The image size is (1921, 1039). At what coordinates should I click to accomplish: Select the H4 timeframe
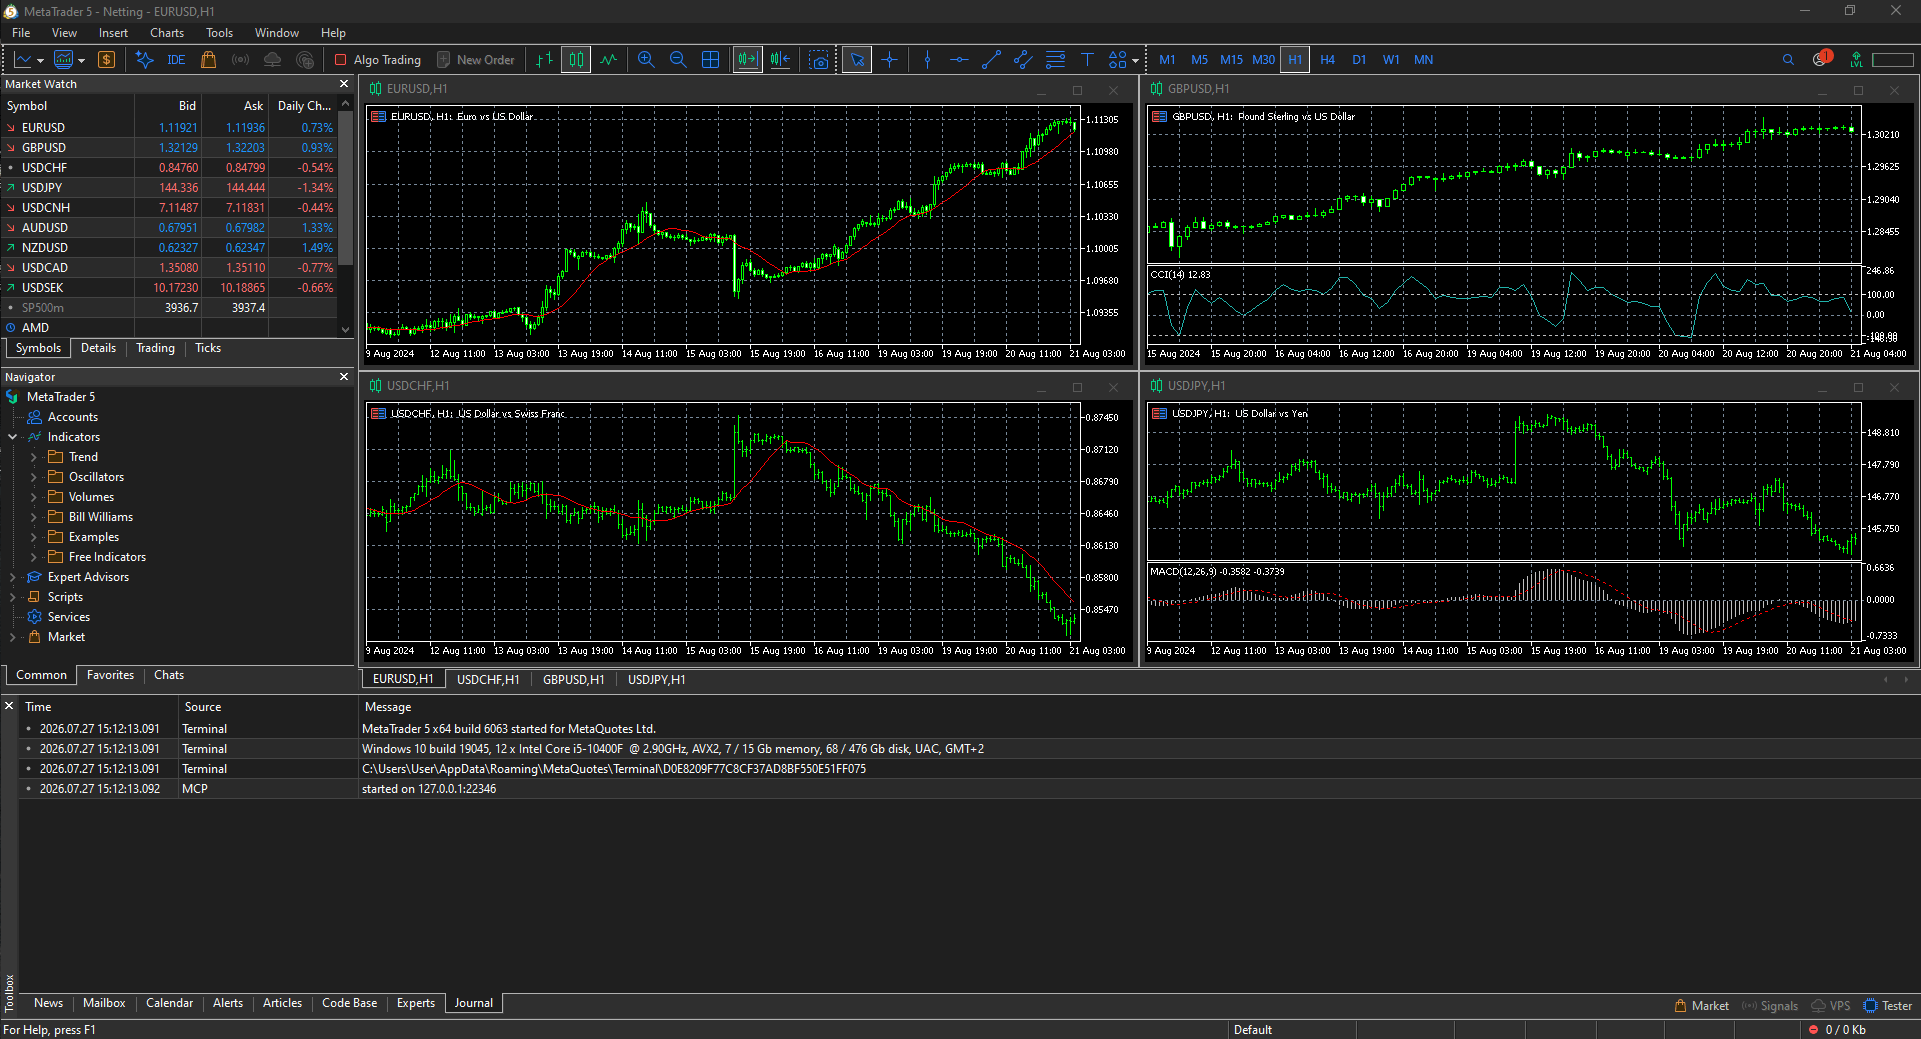1327,60
